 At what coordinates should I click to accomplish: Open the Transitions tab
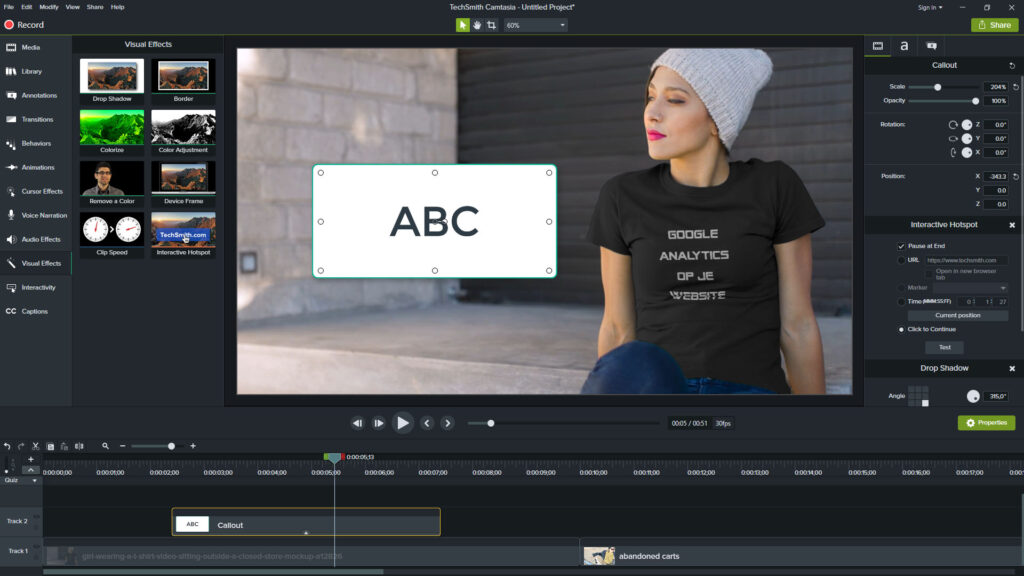(35, 120)
